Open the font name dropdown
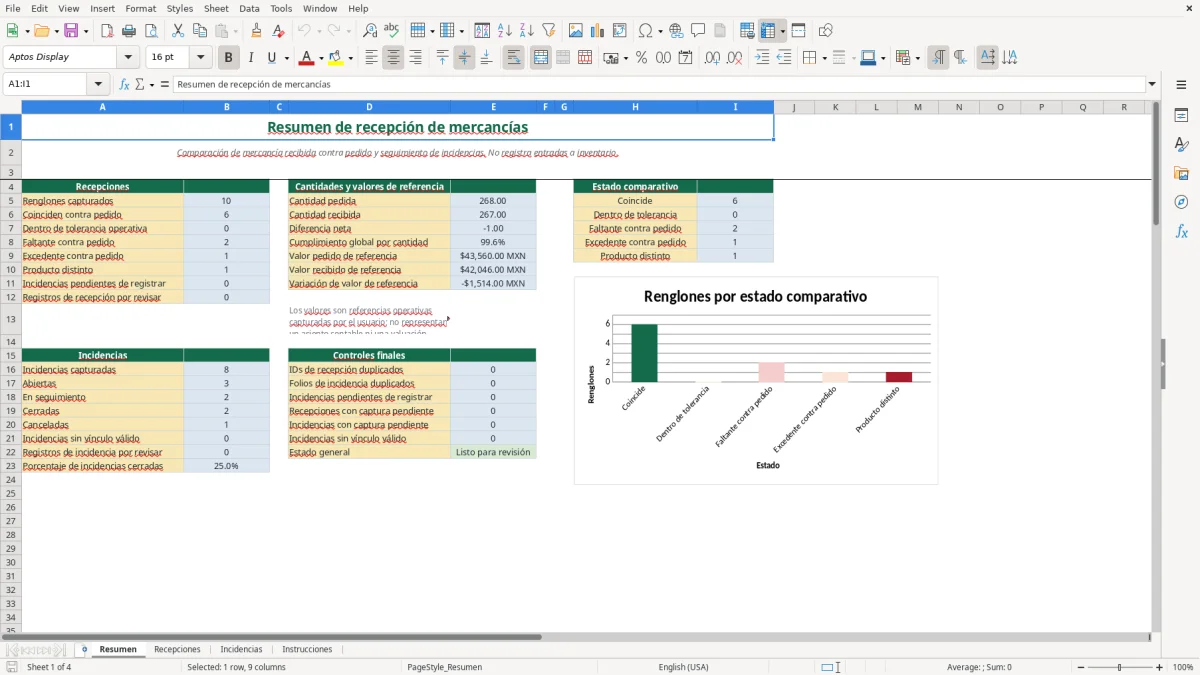Viewport: 1200px width, 675px height. point(128,57)
